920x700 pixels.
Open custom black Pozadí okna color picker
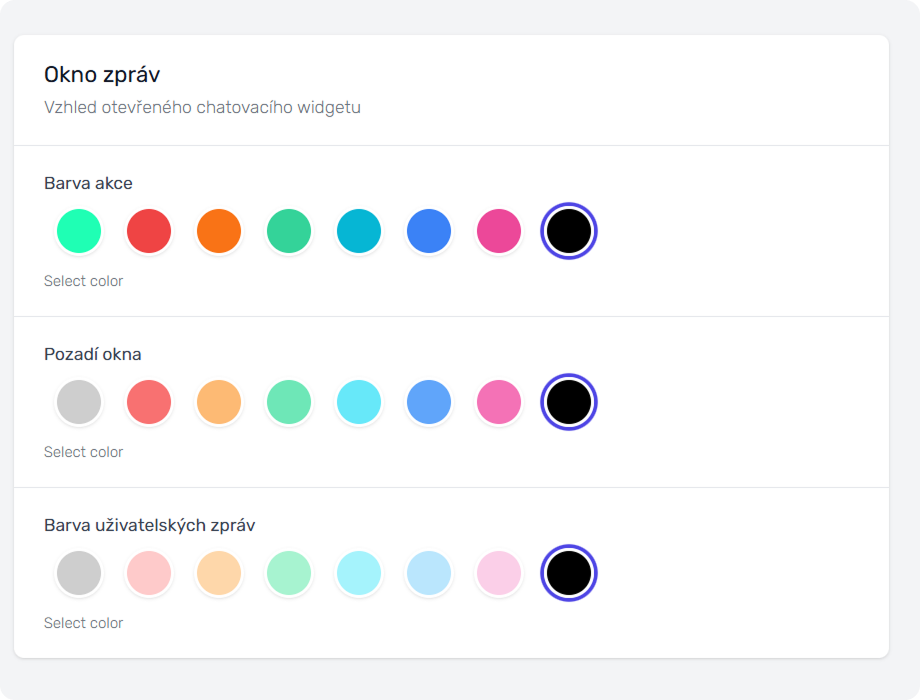point(569,402)
